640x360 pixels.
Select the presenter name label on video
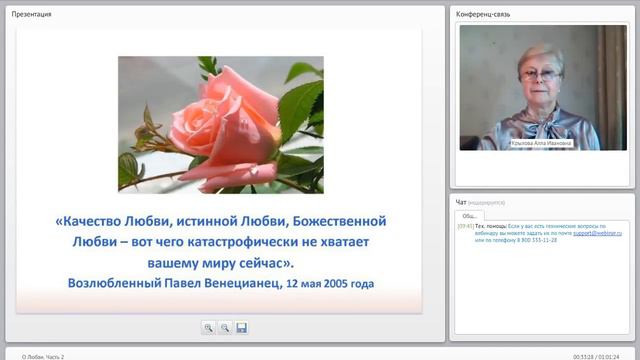pyautogui.click(x=541, y=143)
